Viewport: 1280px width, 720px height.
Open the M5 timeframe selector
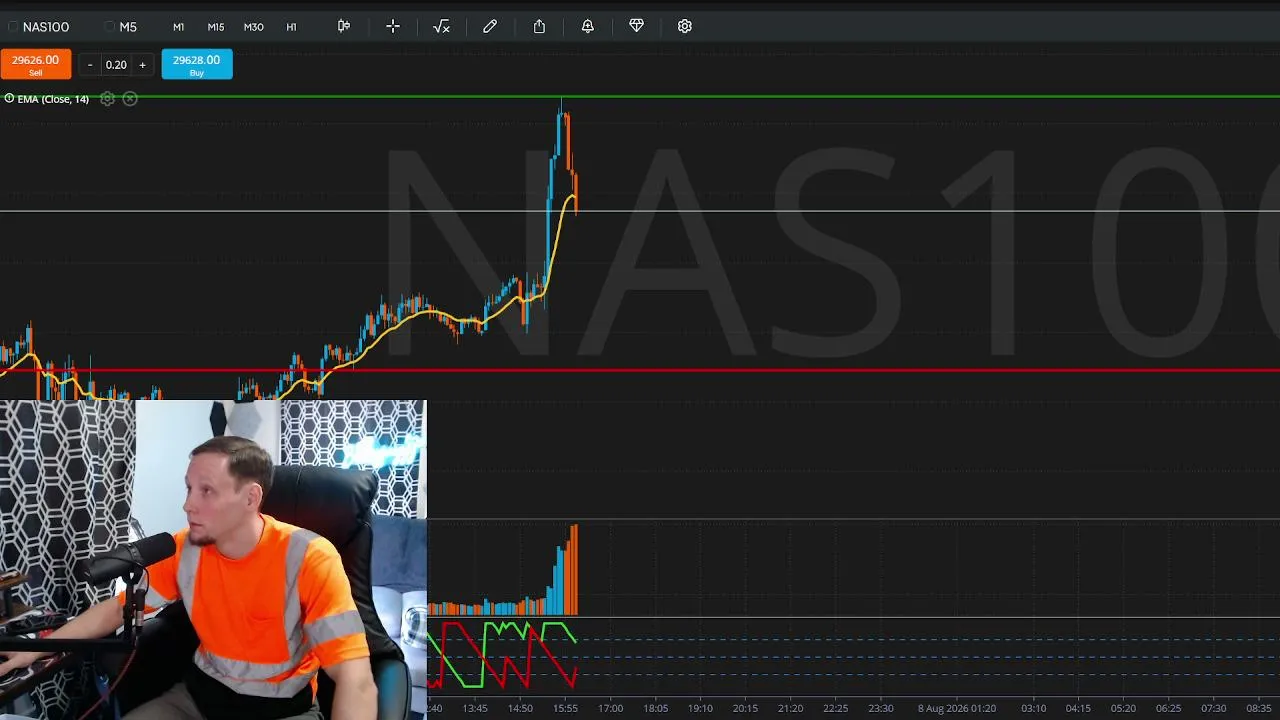[121, 27]
